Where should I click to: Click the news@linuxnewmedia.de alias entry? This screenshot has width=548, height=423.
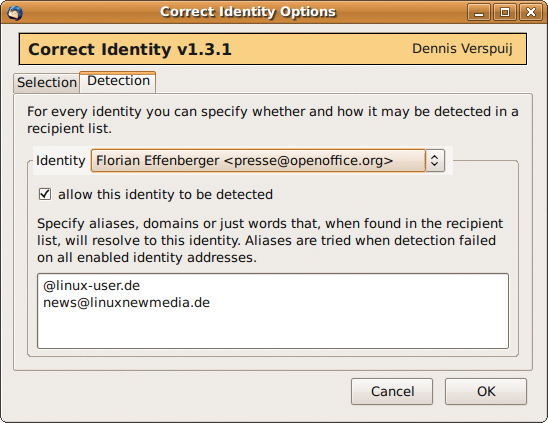tap(127, 303)
